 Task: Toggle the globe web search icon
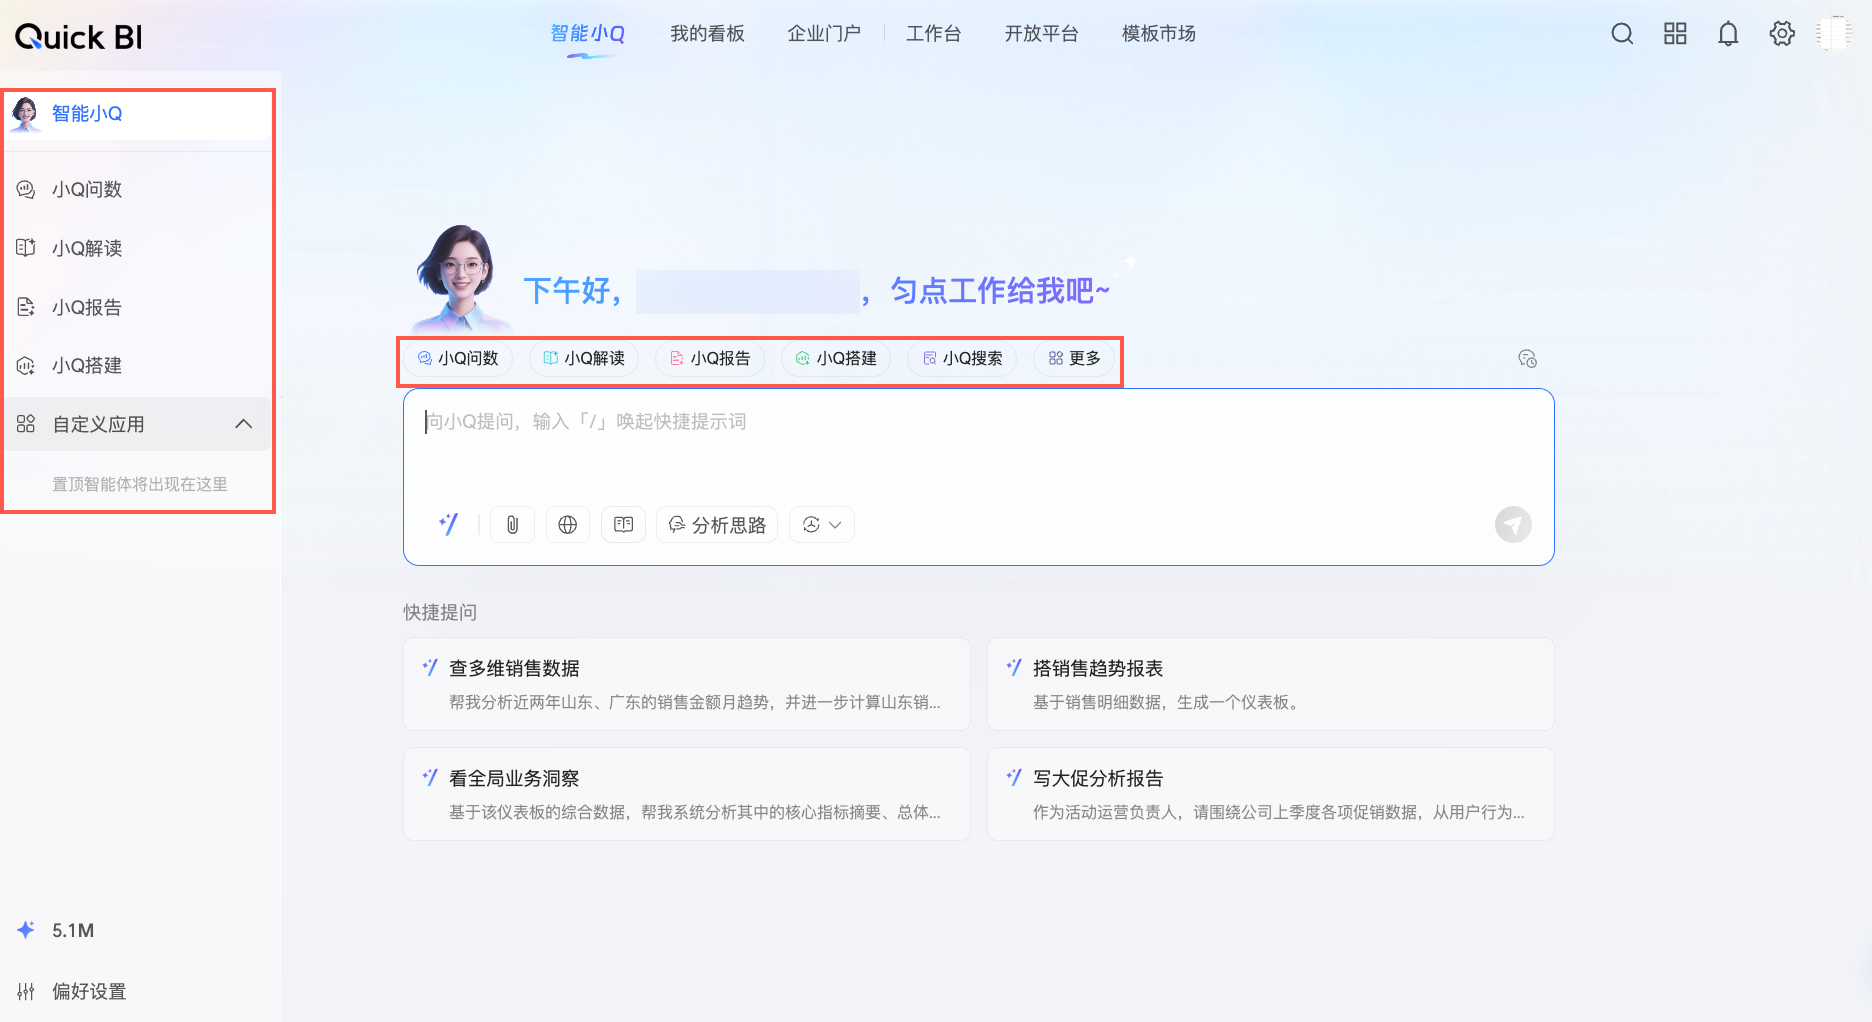coord(568,525)
